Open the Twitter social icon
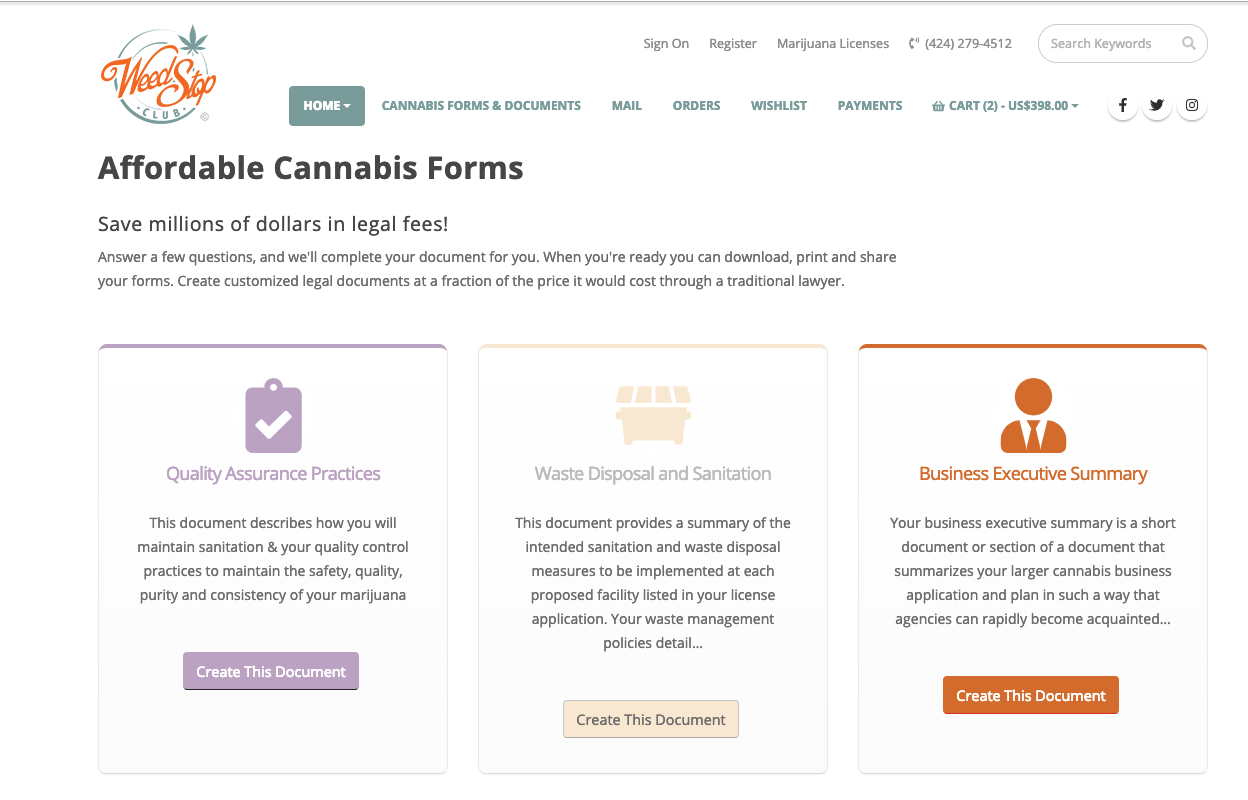Viewport: 1248px width, 800px height. pos(1157,105)
